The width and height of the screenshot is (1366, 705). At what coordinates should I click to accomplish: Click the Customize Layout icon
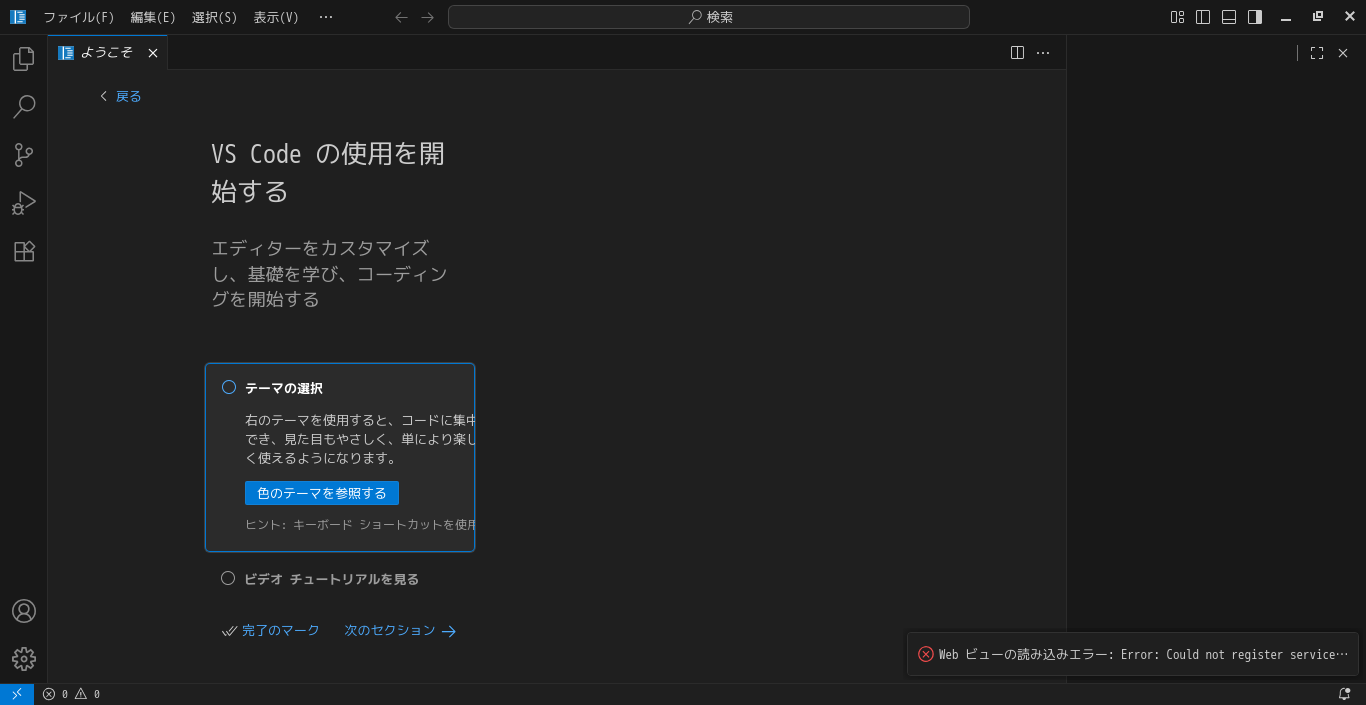pos(1177,17)
